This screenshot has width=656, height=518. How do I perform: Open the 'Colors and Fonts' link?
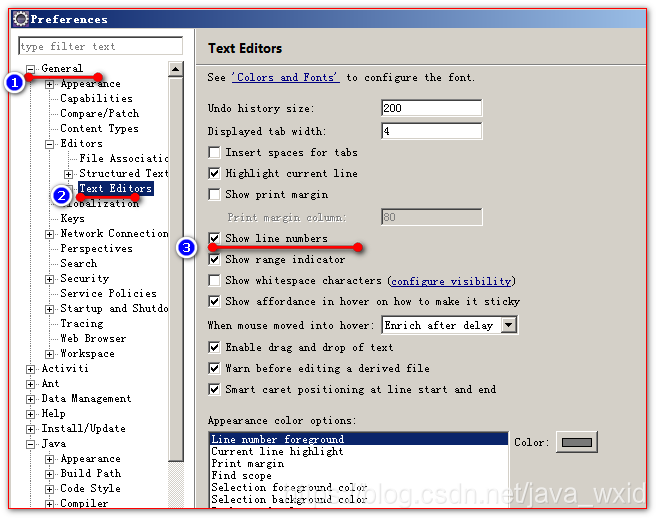pyautogui.click(x=286, y=77)
